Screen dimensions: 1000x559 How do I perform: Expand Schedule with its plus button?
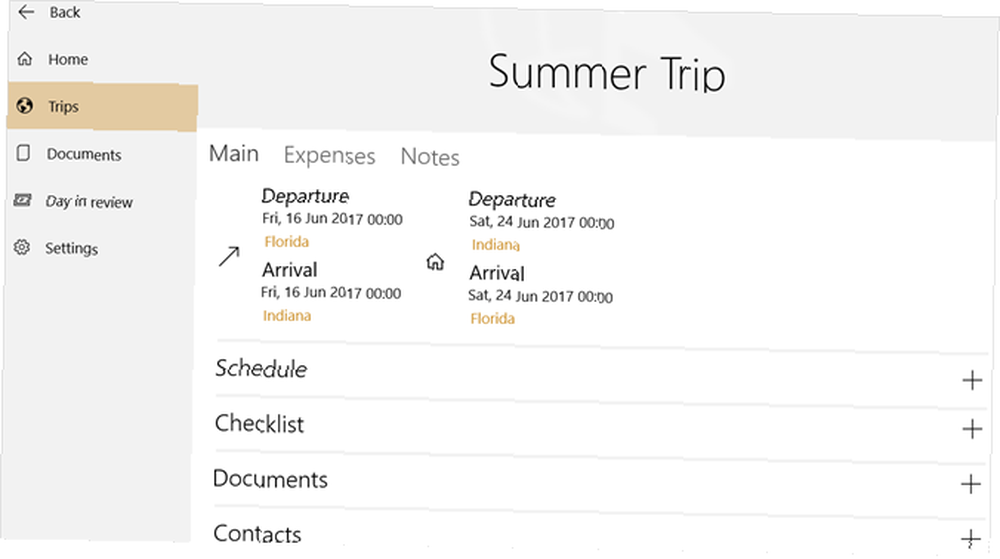click(972, 381)
